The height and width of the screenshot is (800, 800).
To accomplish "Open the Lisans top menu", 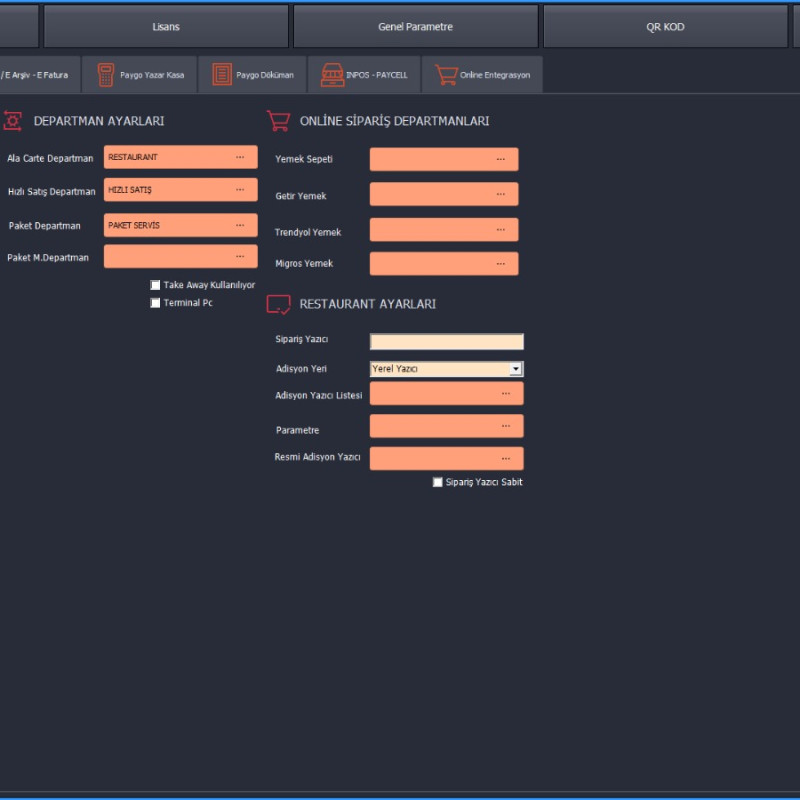I will pyautogui.click(x=166, y=27).
